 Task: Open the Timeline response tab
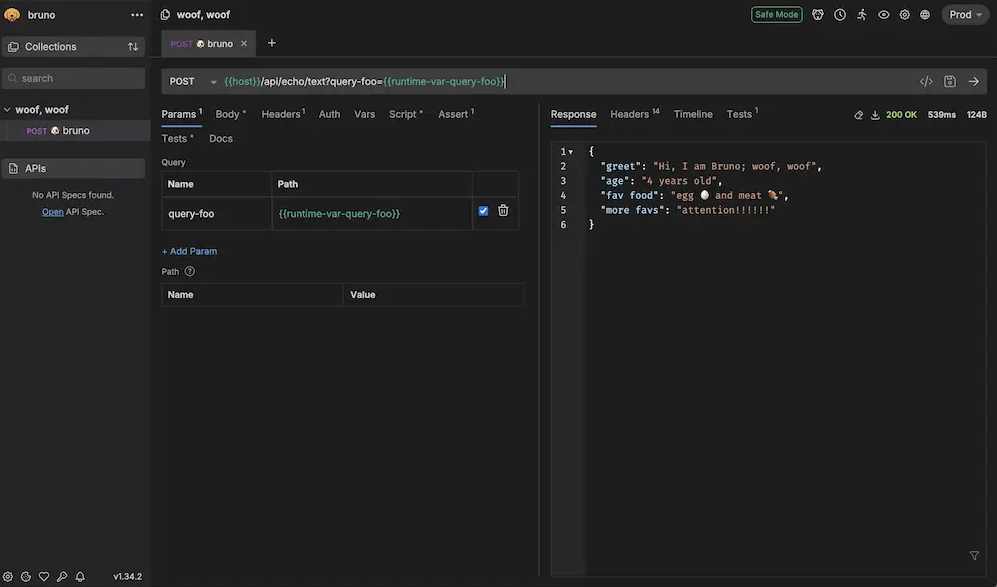tap(693, 114)
